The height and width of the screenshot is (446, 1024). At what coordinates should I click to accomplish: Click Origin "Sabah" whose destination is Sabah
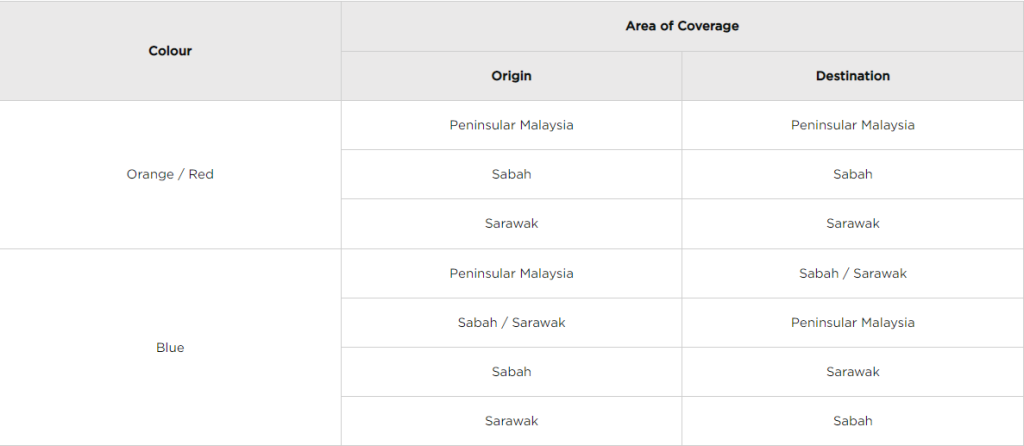click(511, 174)
